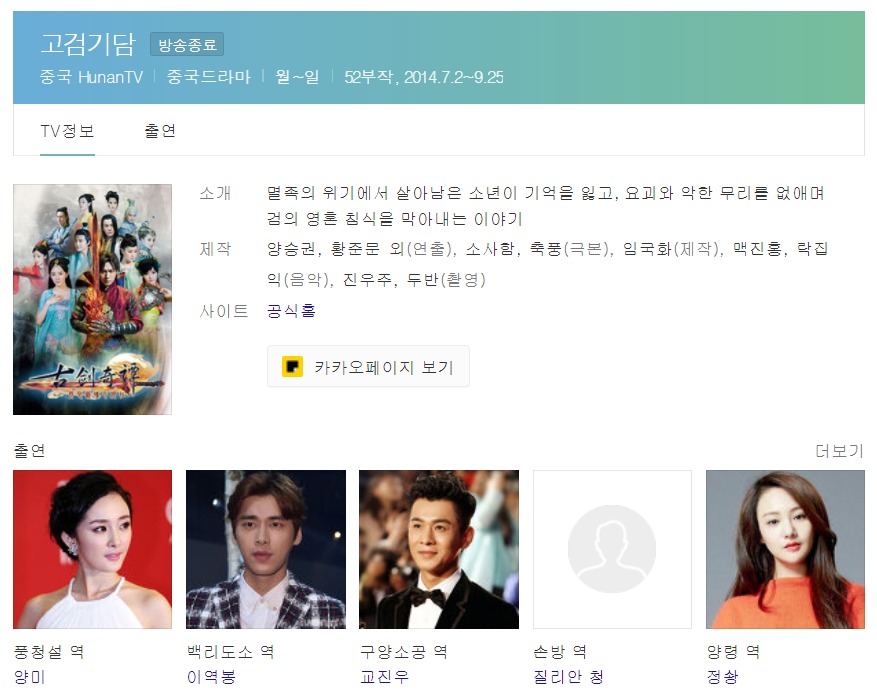Click the actor name 질리안 청
Screen dimensions: 877x699
click(568, 677)
